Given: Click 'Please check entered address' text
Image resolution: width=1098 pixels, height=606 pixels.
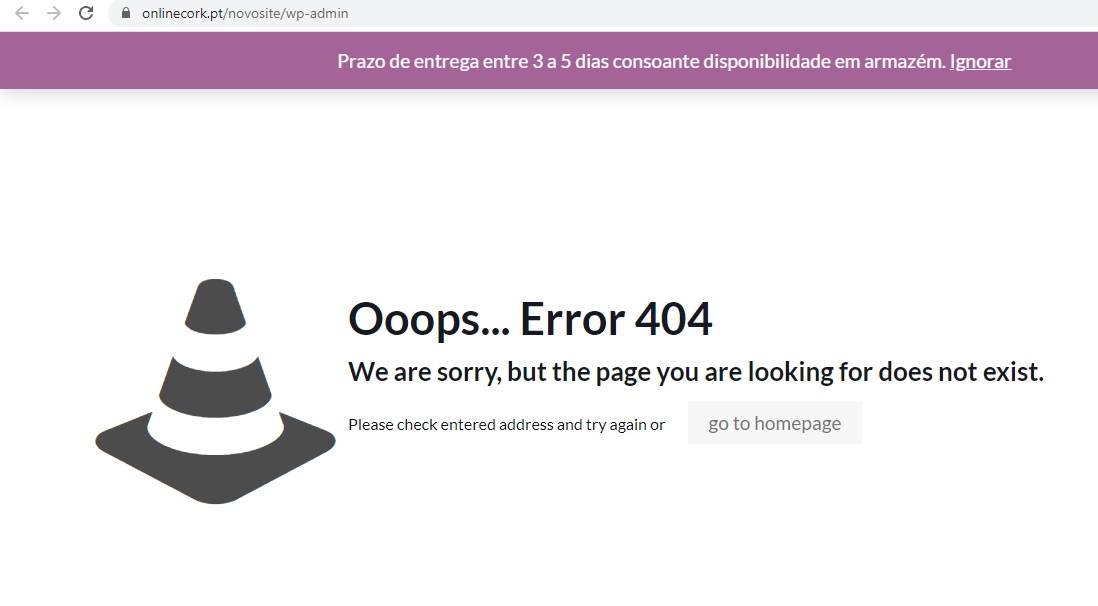Looking at the screenshot, I should coord(506,425).
